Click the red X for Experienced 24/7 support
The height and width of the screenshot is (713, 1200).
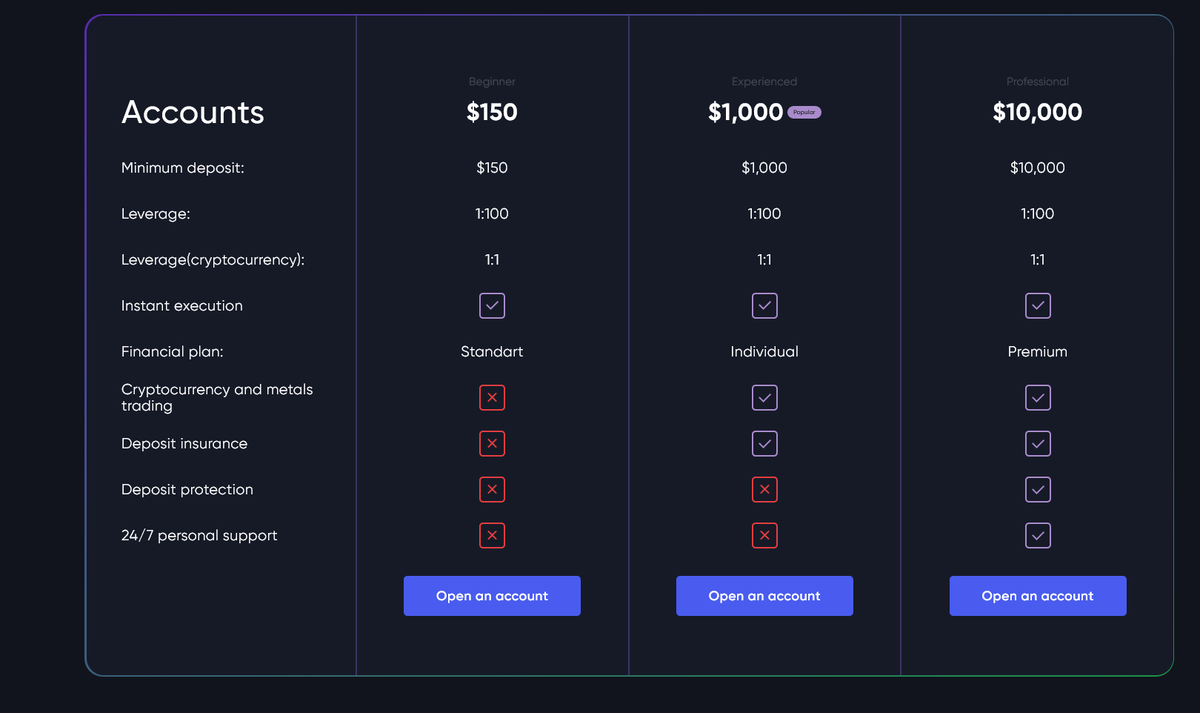click(765, 535)
